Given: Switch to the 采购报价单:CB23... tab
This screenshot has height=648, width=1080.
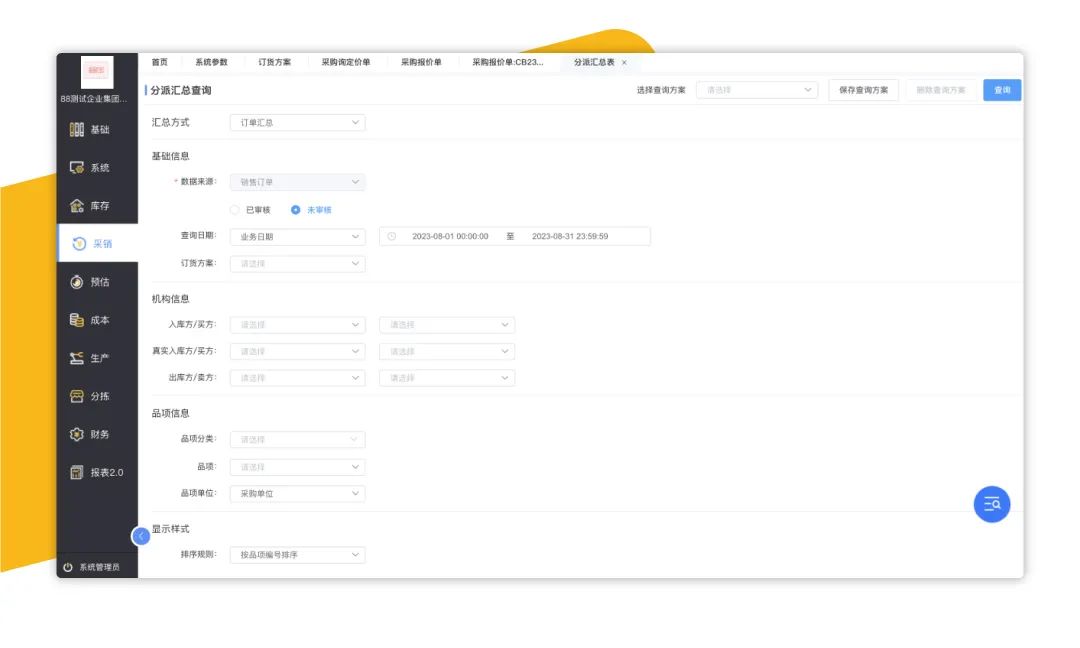Looking at the screenshot, I should tap(508, 63).
